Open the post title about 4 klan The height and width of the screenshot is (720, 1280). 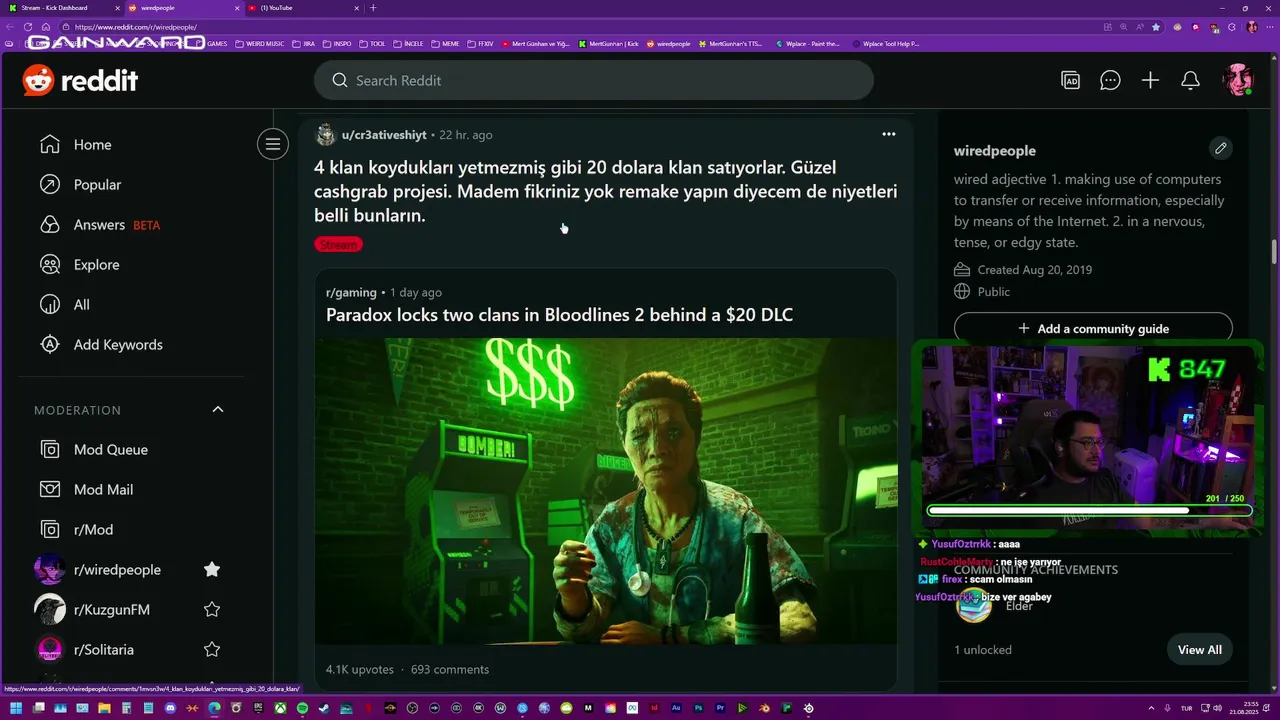coord(606,191)
